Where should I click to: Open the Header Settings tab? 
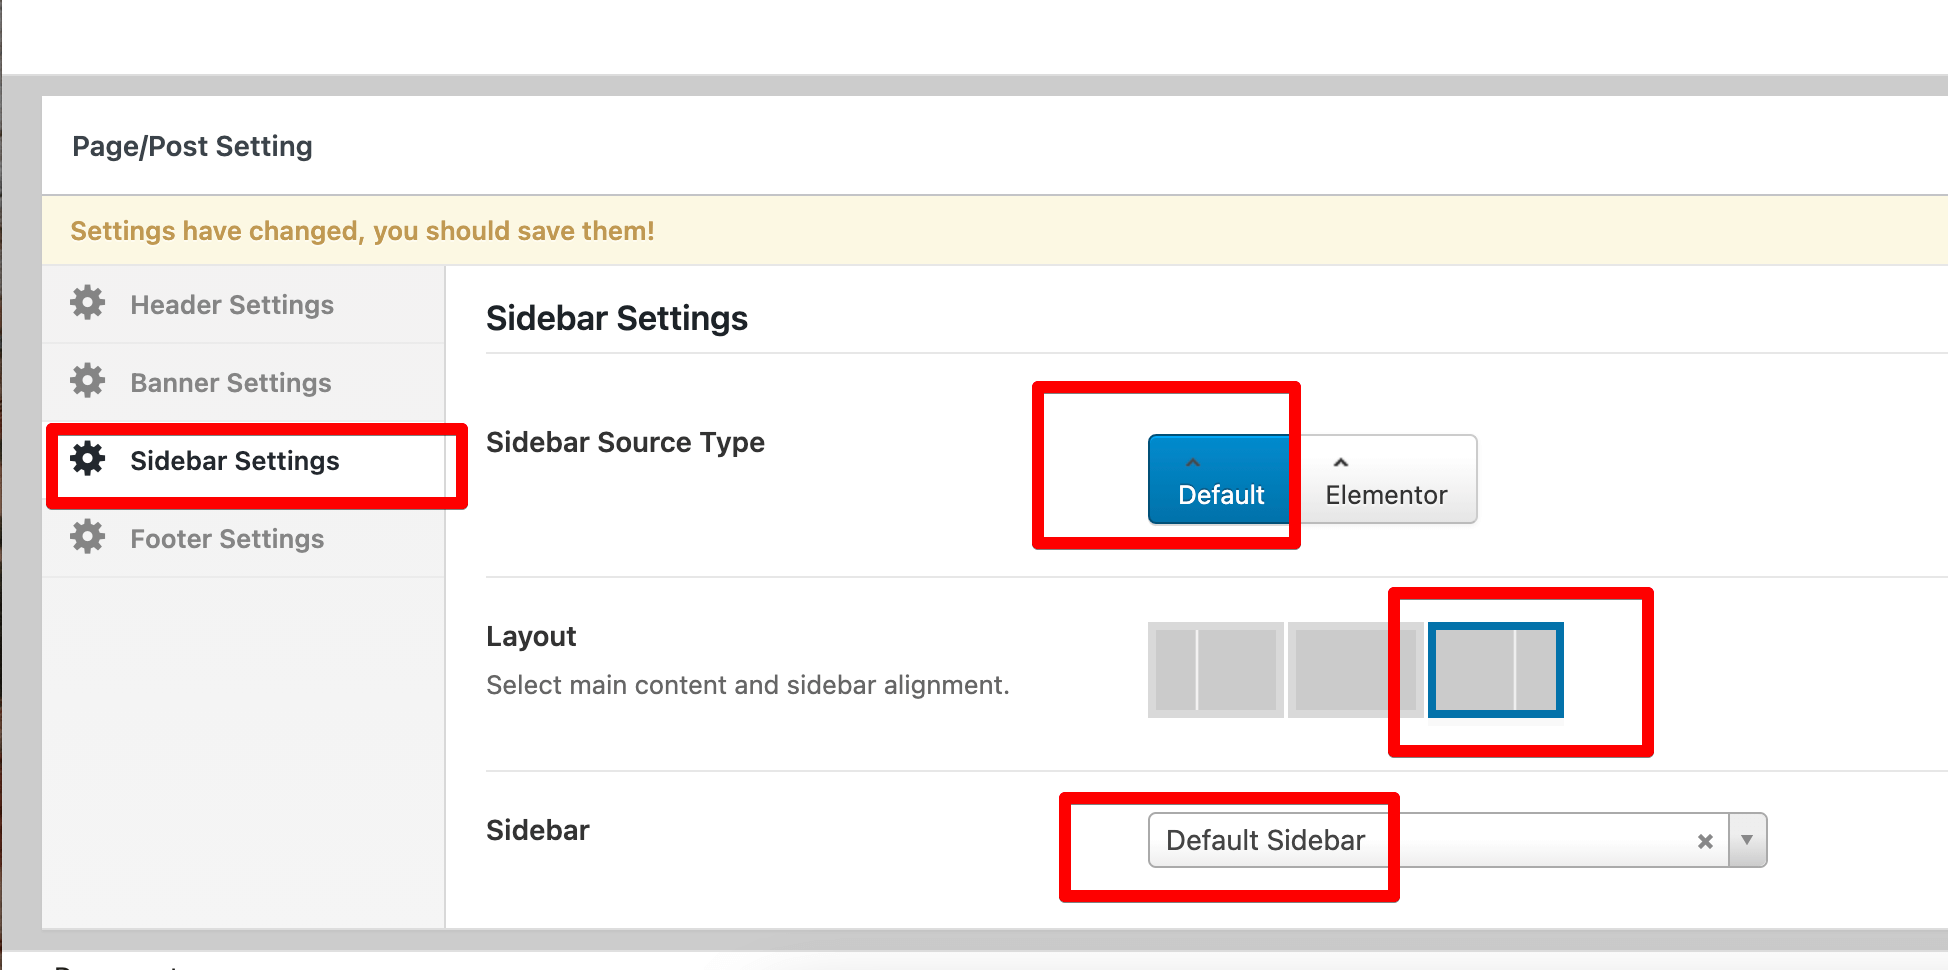232,305
